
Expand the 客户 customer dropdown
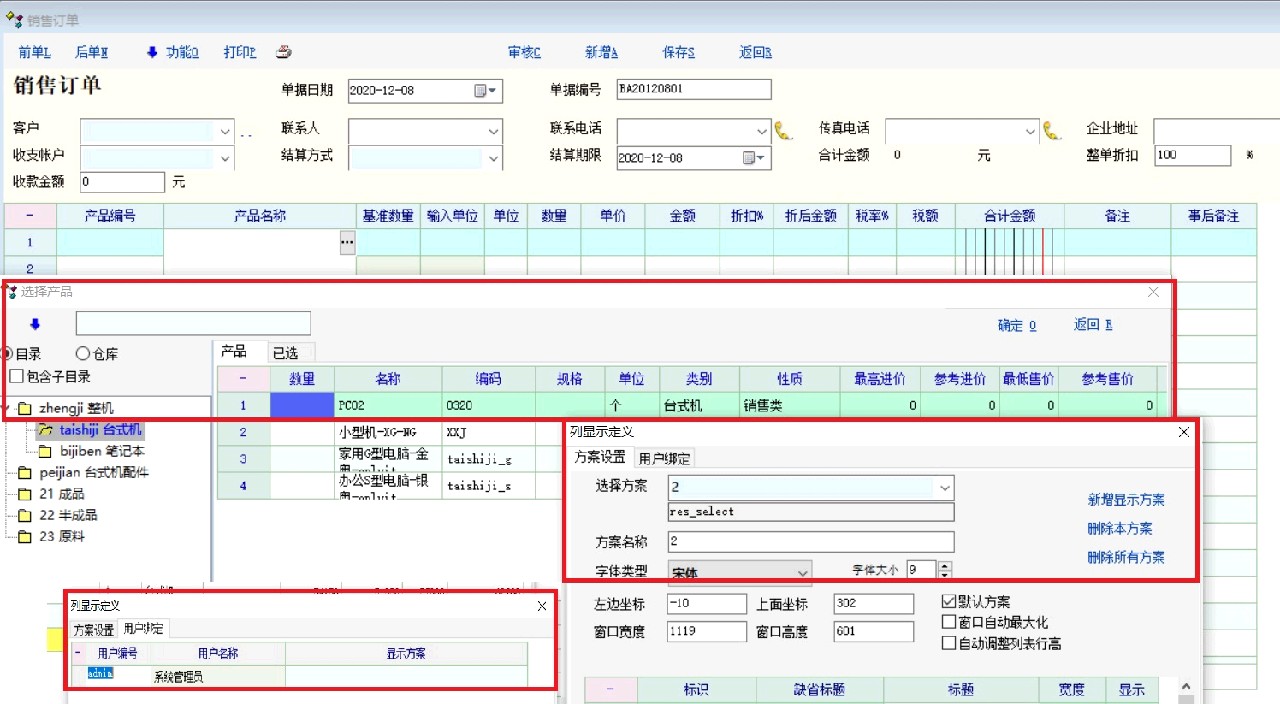[224, 131]
